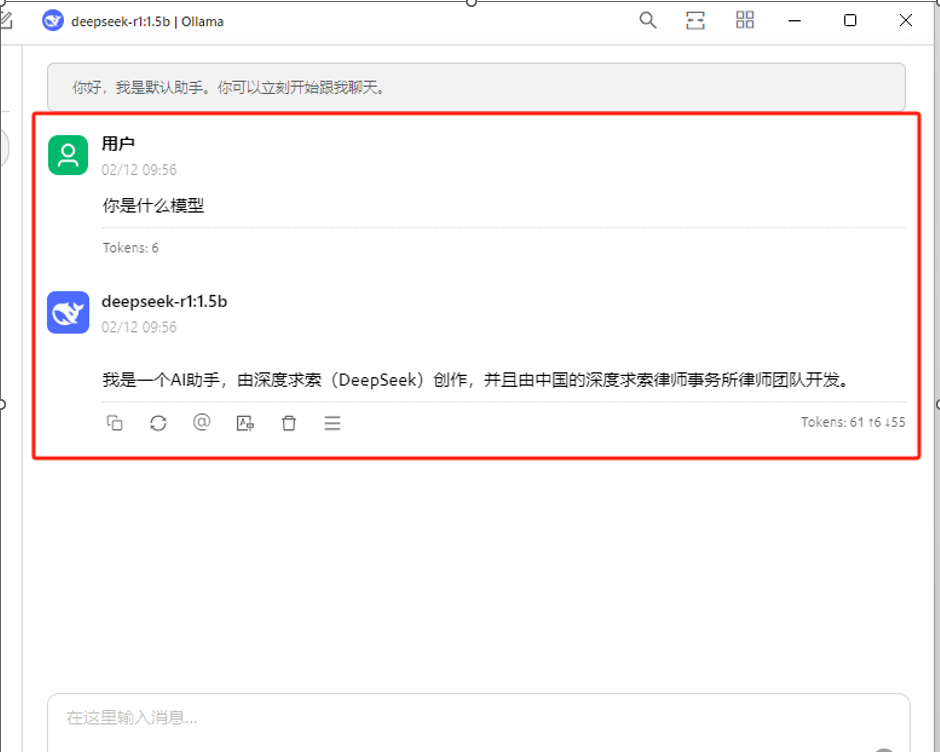Select the deepseek-r1:1.5b | Ollama model title
The image size is (940, 752).
coord(147,22)
